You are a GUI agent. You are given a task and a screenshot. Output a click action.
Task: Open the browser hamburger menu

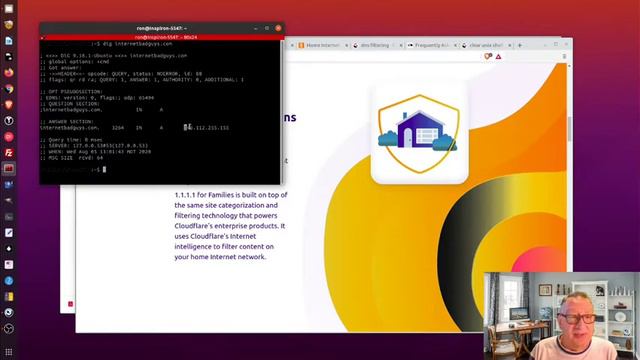(x=564, y=56)
